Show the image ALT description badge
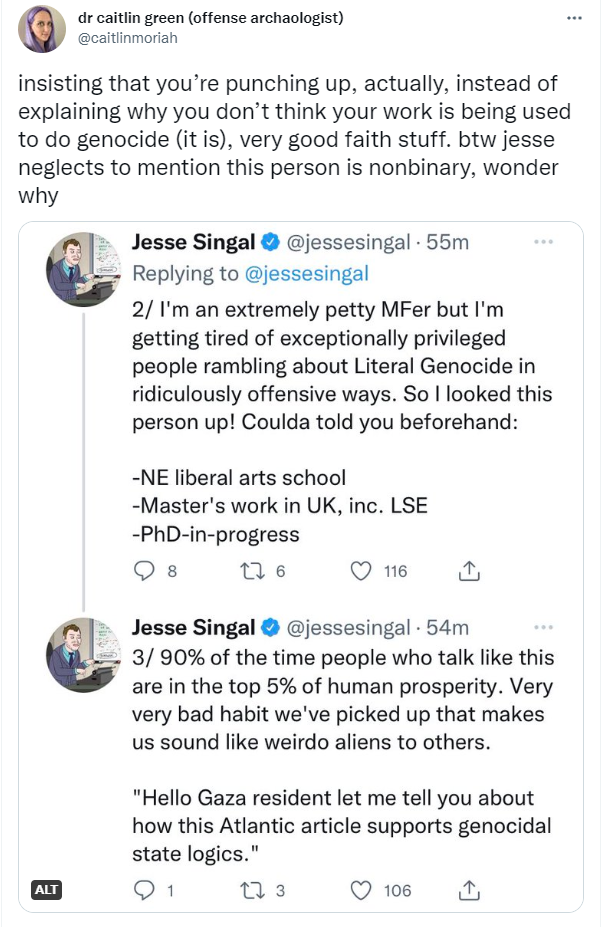602x927 pixels. [47, 889]
